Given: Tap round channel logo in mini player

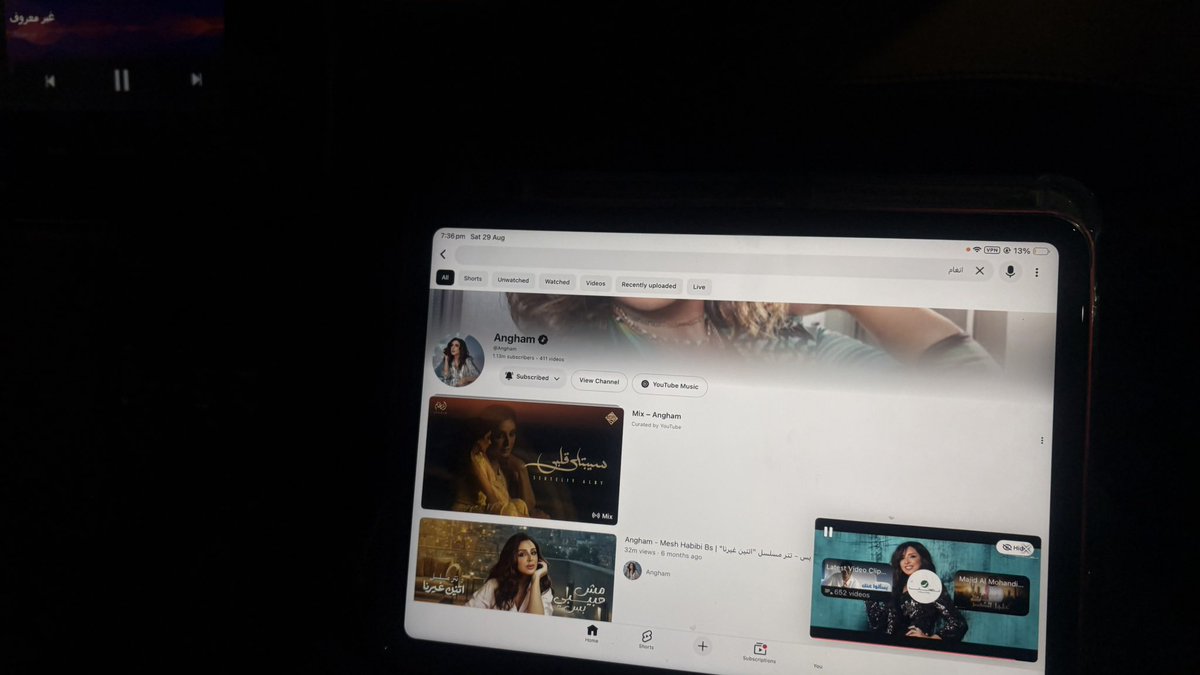Looking at the screenshot, I should point(923,586).
